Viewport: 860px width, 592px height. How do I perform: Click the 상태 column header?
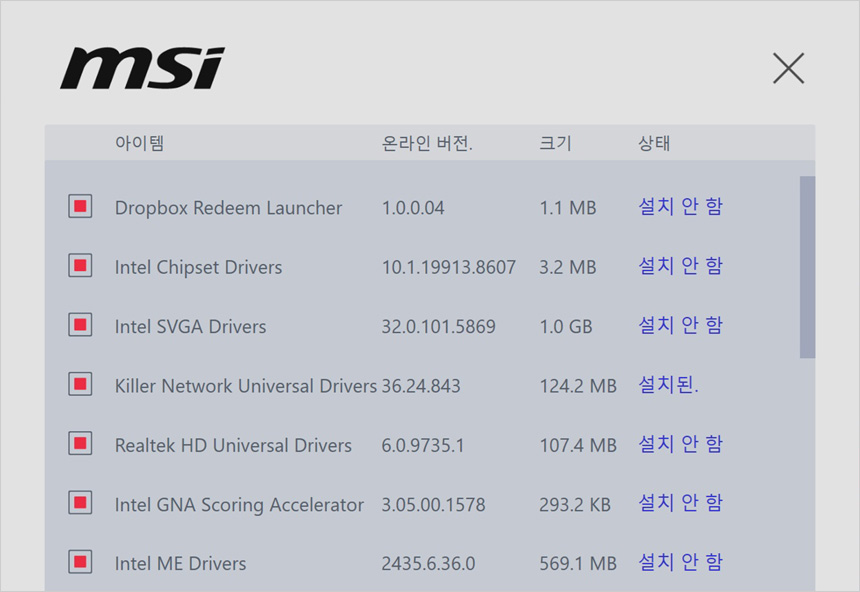(654, 143)
